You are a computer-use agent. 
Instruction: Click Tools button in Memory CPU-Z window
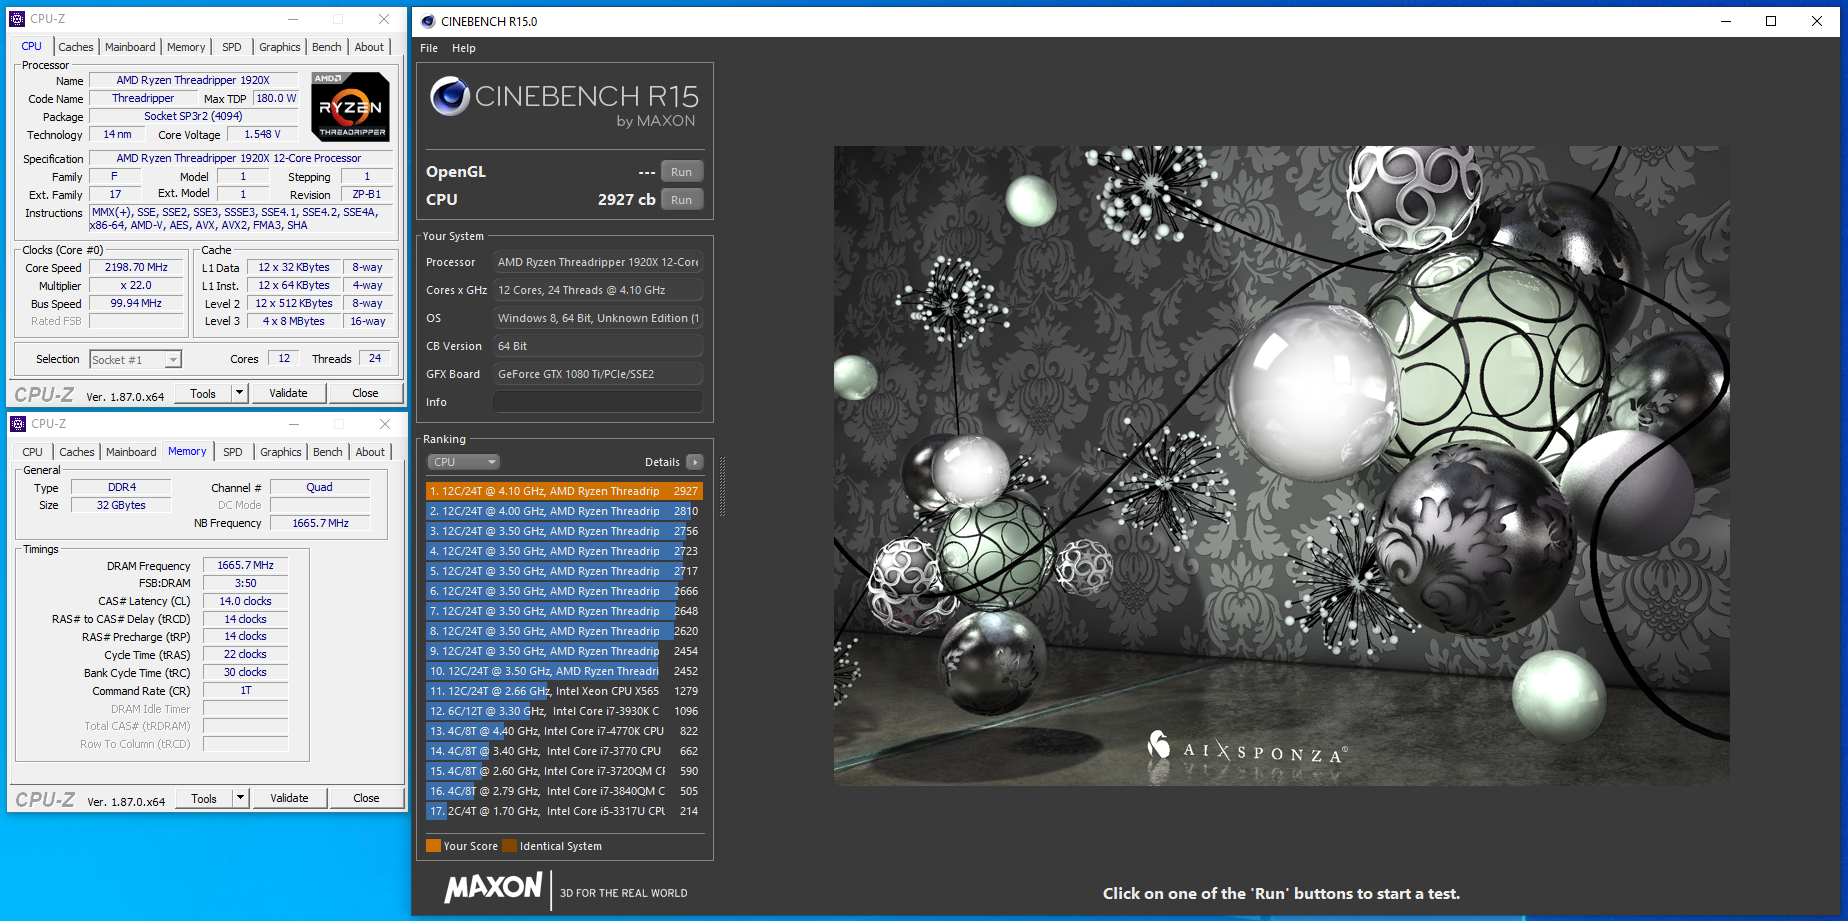204,798
